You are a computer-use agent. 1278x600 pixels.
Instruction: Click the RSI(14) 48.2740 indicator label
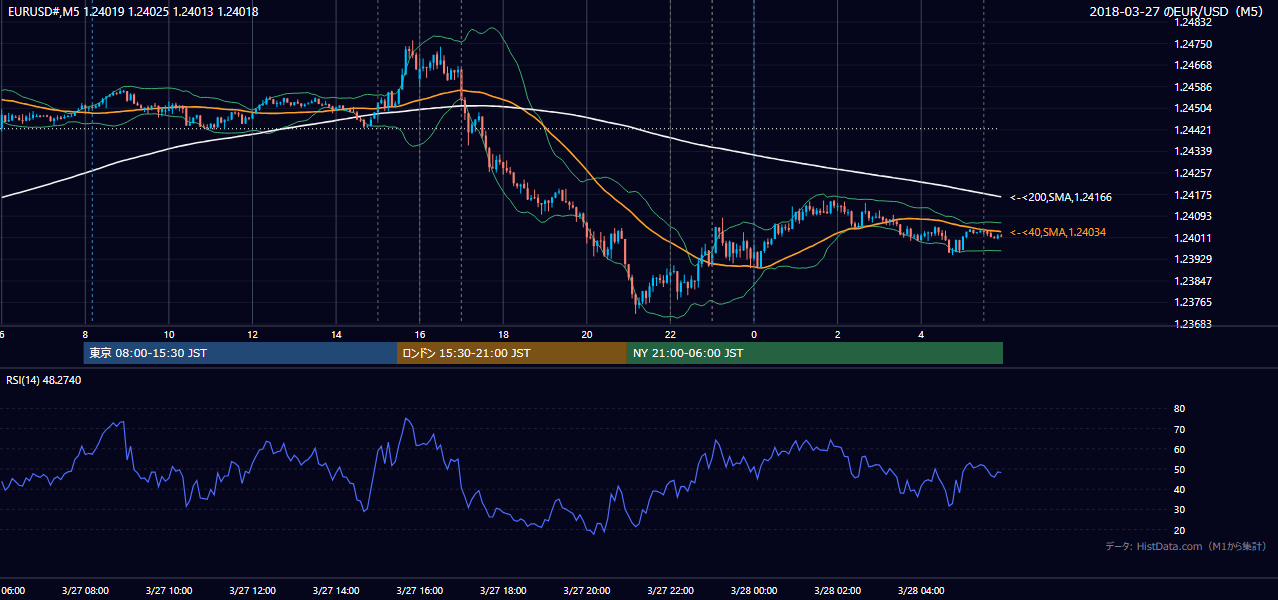tap(44, 380)
